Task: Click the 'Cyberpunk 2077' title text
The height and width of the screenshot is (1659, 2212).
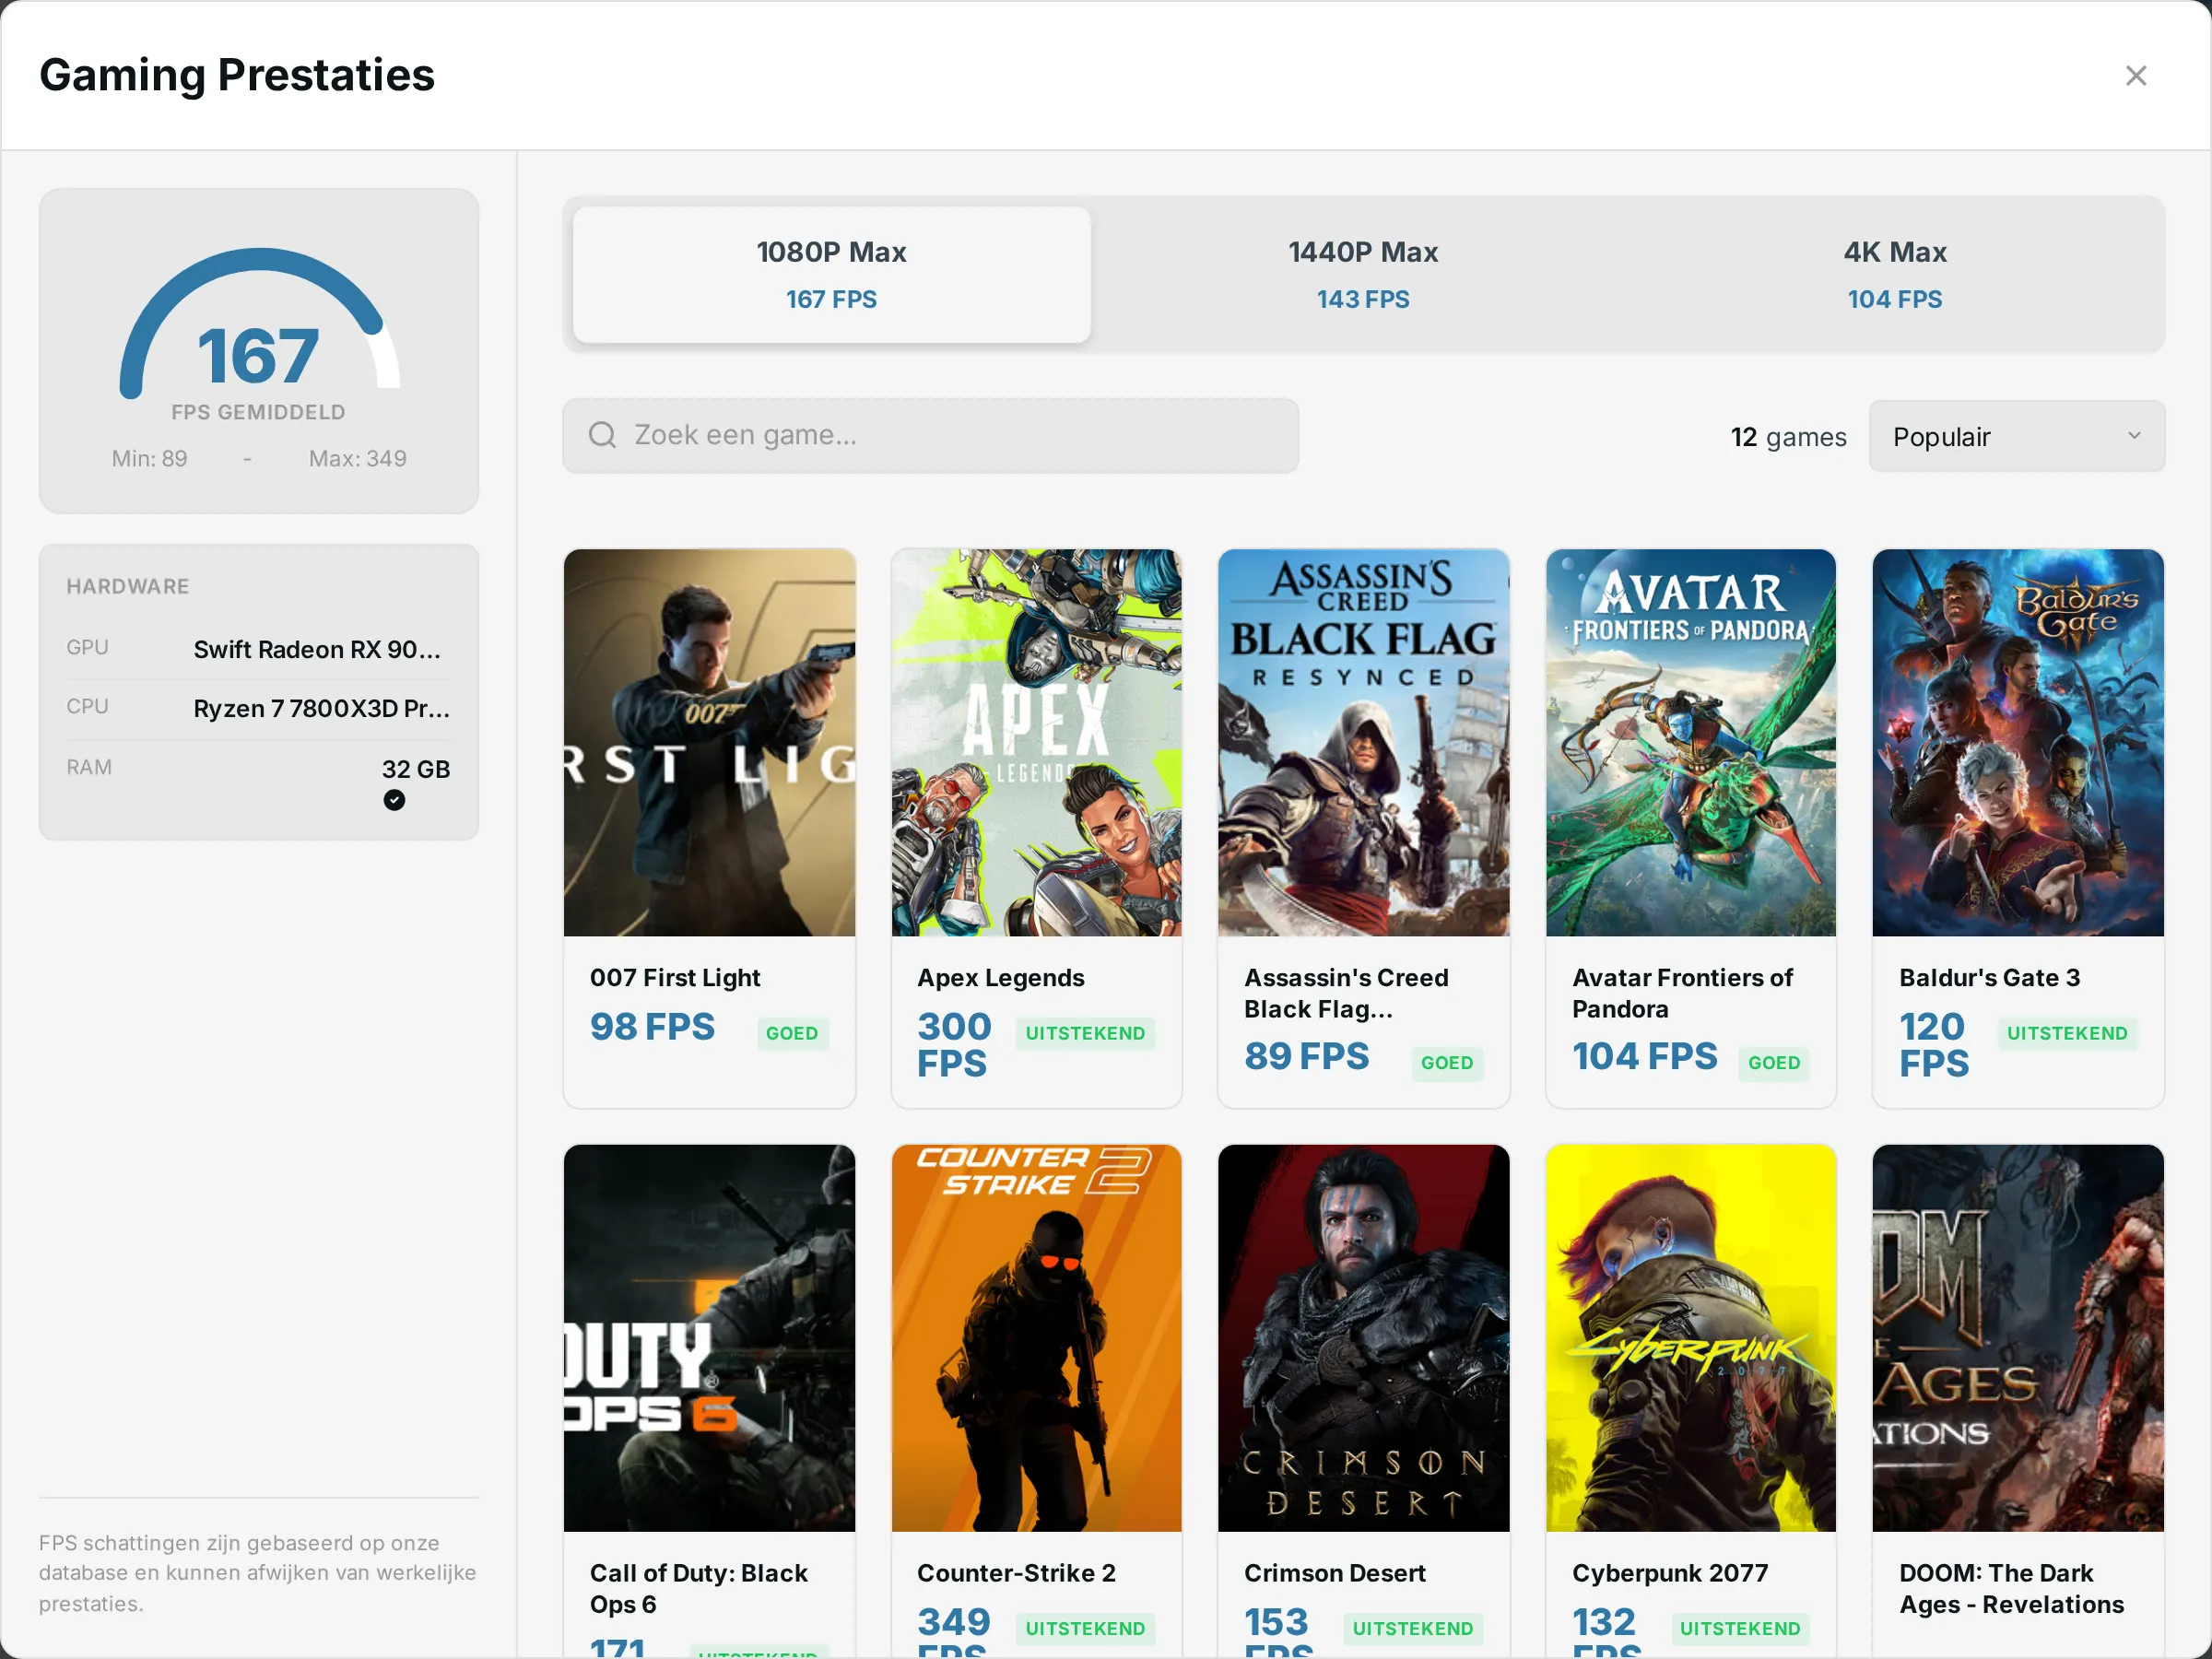Action: (x=1670, y=1573)
